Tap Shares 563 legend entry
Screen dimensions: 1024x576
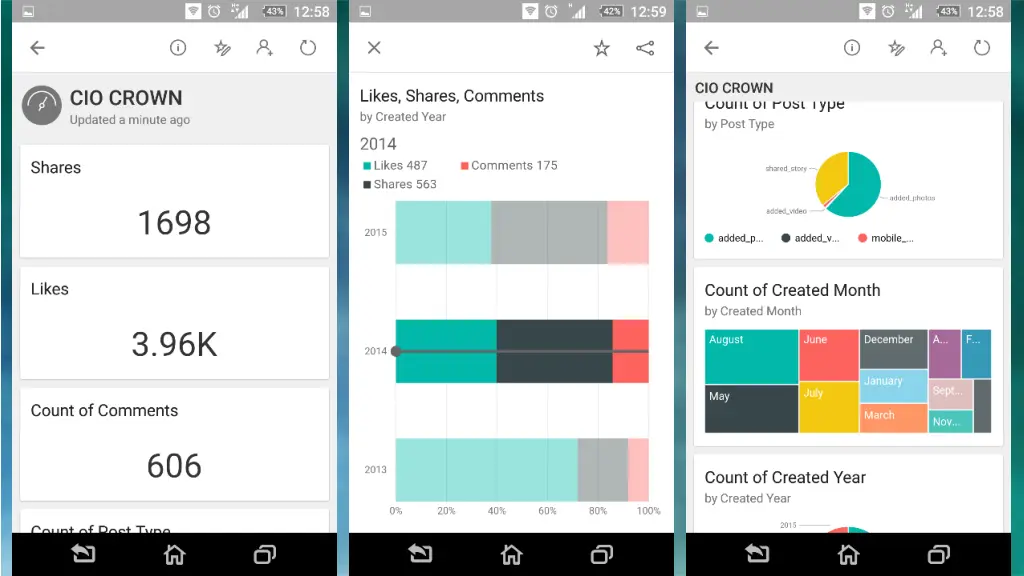click(x=400, y=185)
